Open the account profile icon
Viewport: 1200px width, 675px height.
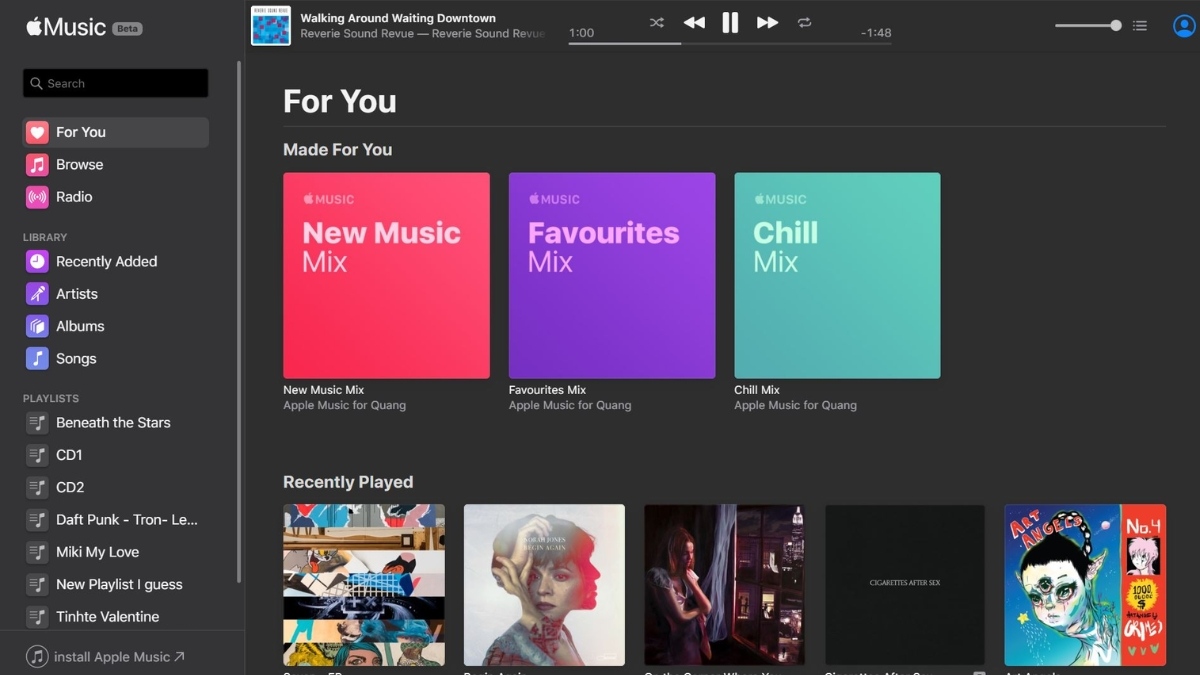coord(1184,26)
